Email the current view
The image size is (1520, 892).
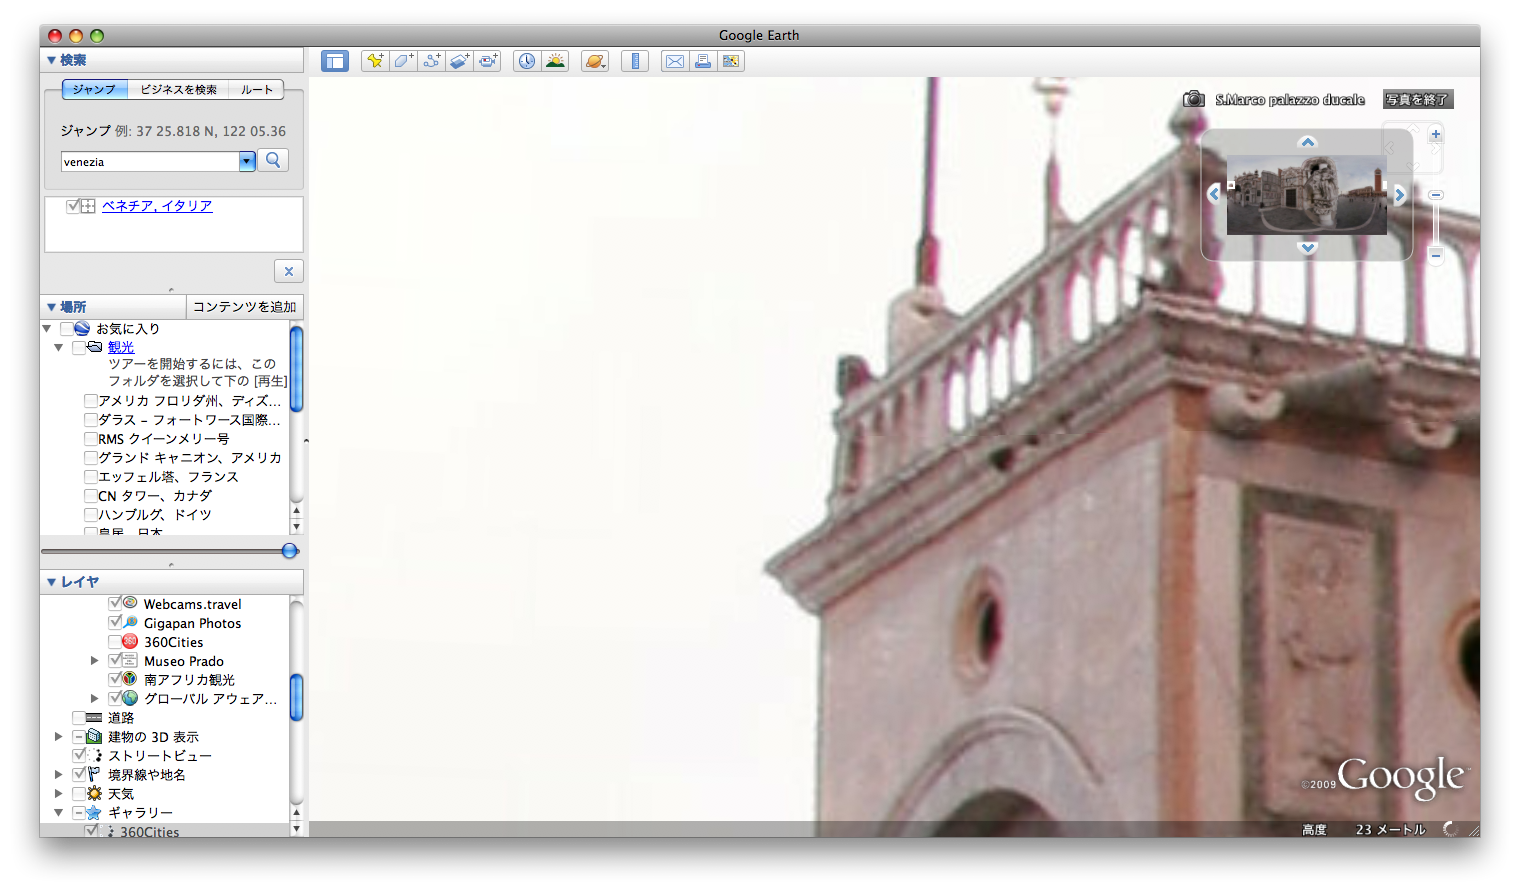[675, 61]
